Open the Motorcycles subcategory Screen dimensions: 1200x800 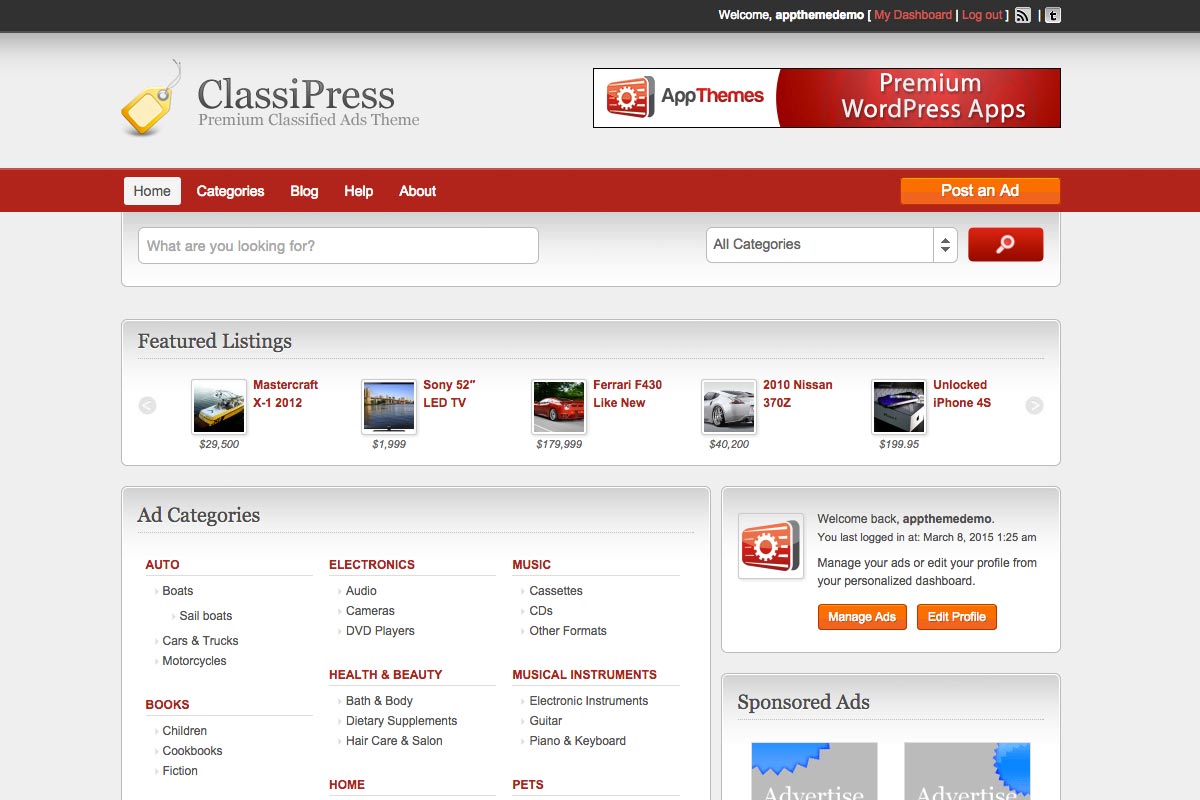point(194,661)
